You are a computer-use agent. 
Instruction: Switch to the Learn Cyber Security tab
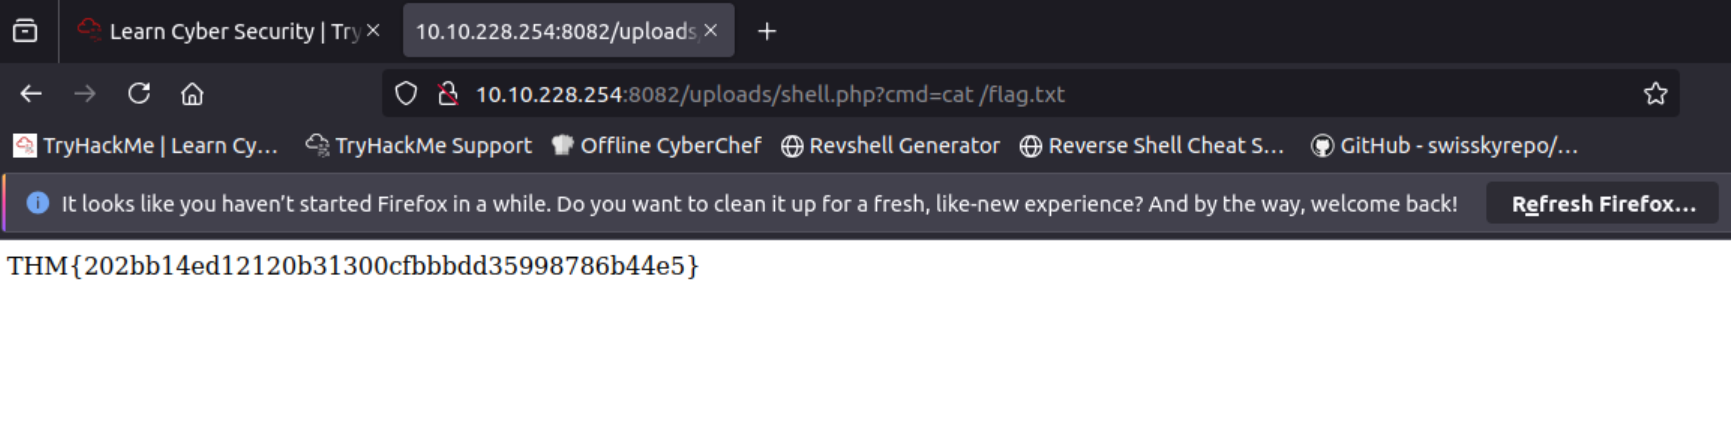coord(220,31)
